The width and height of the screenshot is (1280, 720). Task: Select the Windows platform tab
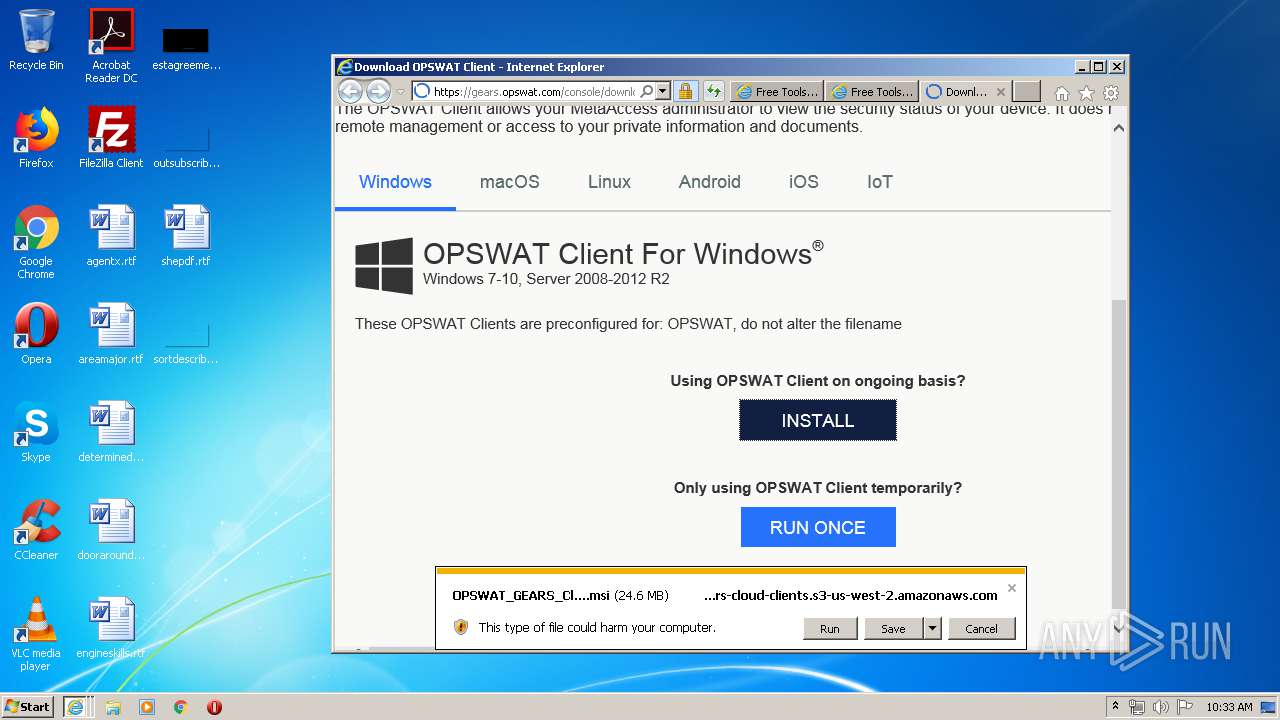coord(395,182)
